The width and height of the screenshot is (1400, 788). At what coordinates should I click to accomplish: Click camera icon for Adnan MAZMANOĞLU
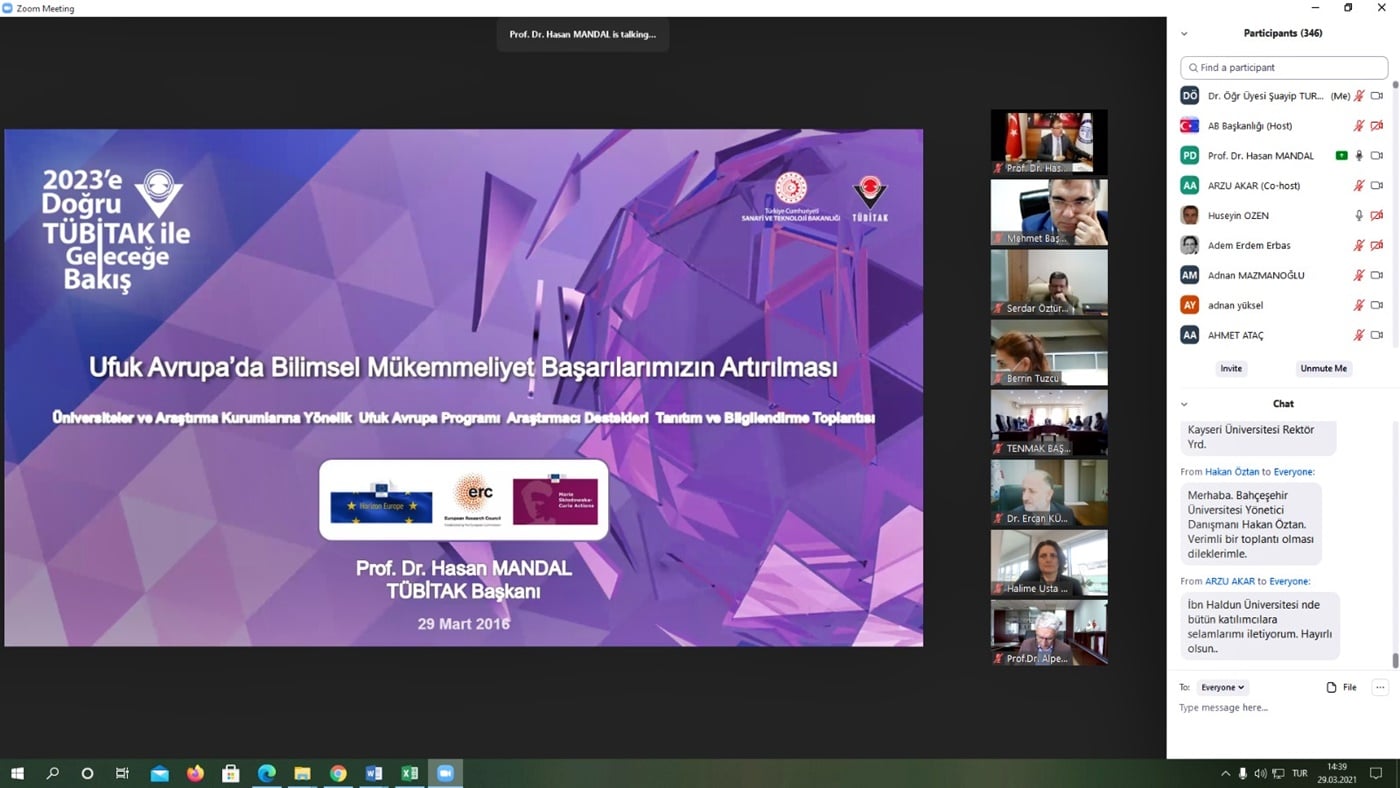[x=1377, y=275]
